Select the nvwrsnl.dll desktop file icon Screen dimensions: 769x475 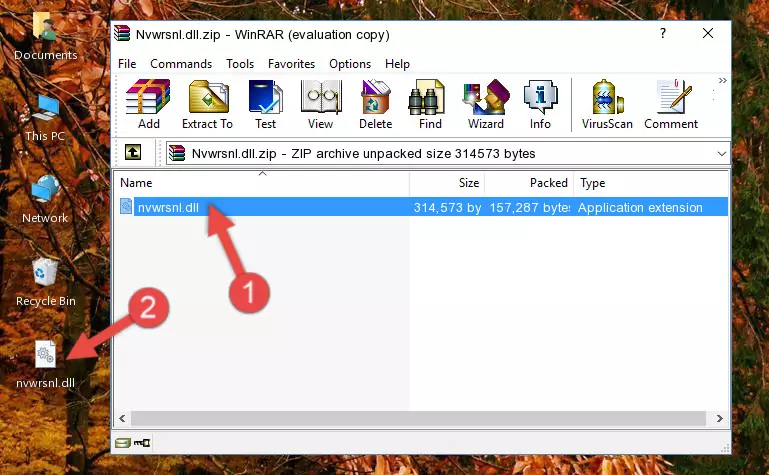(45, 365)
